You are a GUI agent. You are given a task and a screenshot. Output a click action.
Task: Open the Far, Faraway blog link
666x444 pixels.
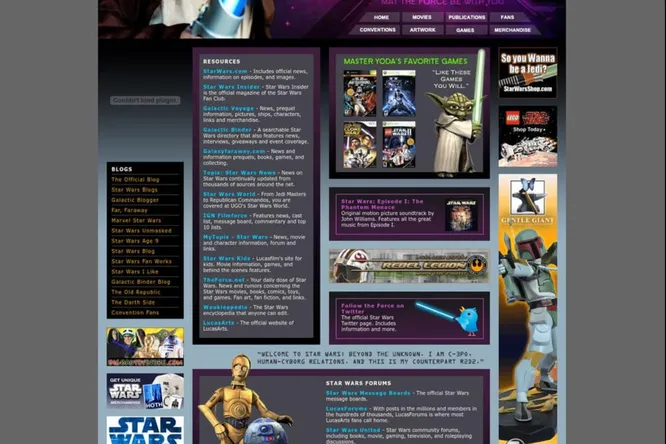point(129,210)
